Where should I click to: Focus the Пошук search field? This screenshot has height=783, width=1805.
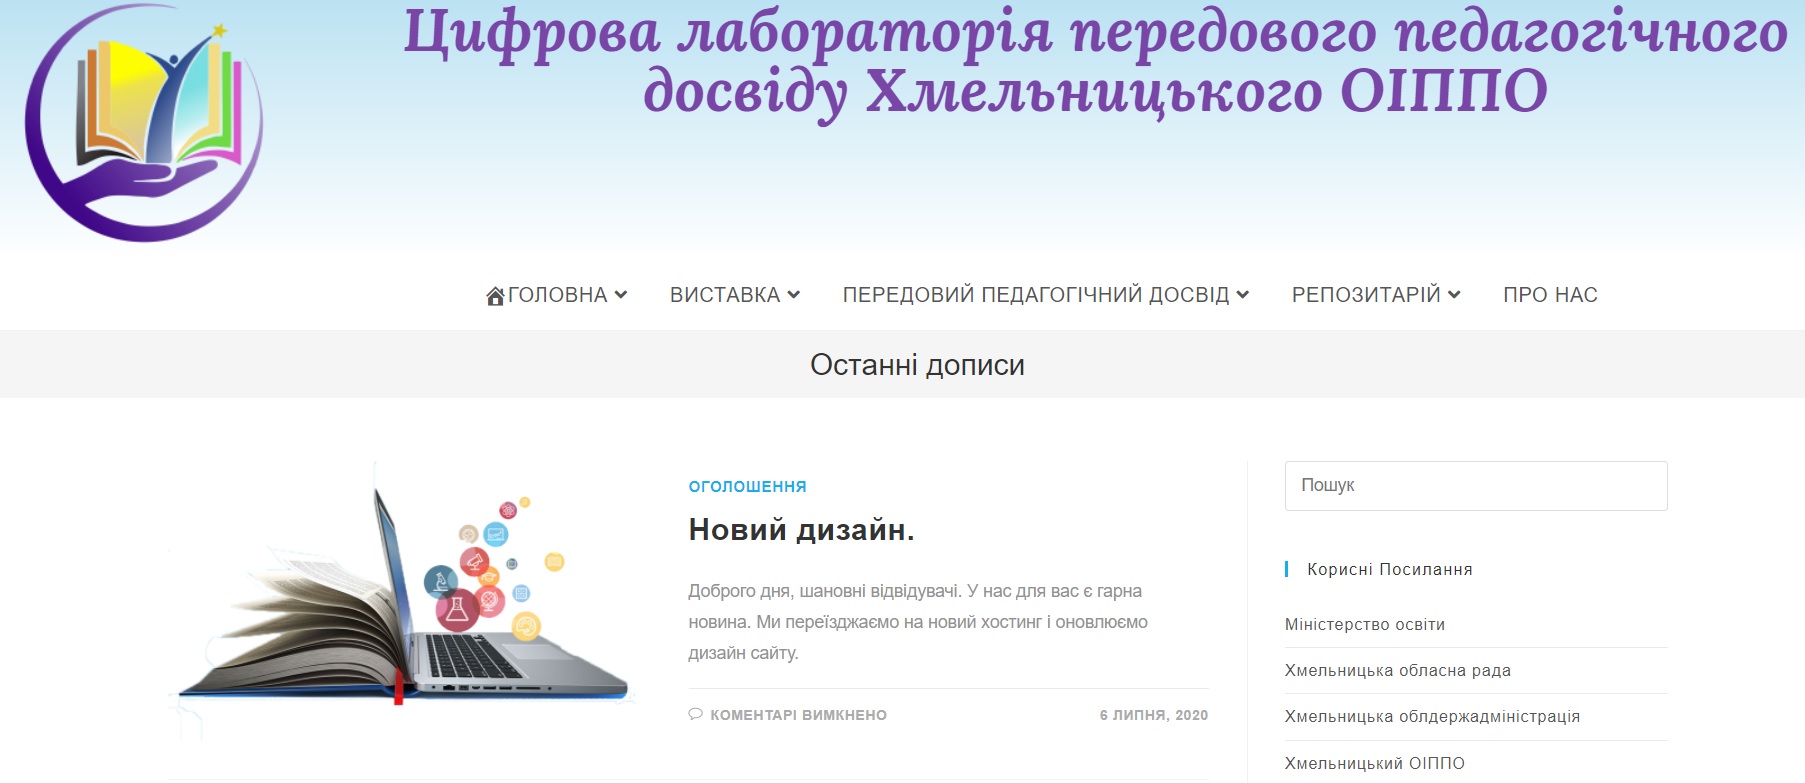pos(1476,486)
